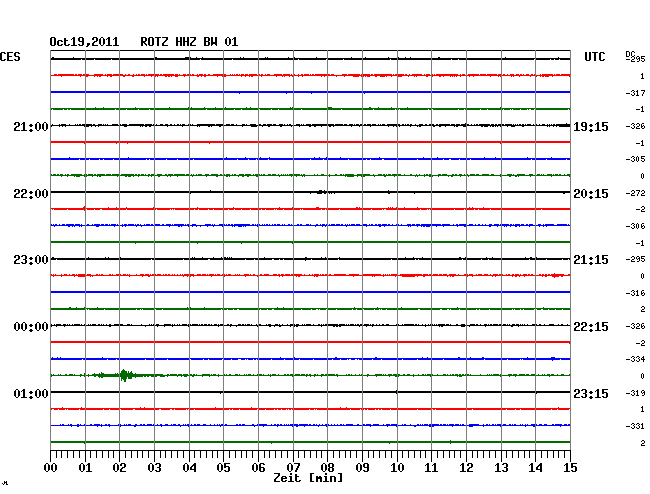Click the minute 15 tick label on axis
Viewport: 650px width, 494px height.
pyautogui.click(x=570, y=468)
